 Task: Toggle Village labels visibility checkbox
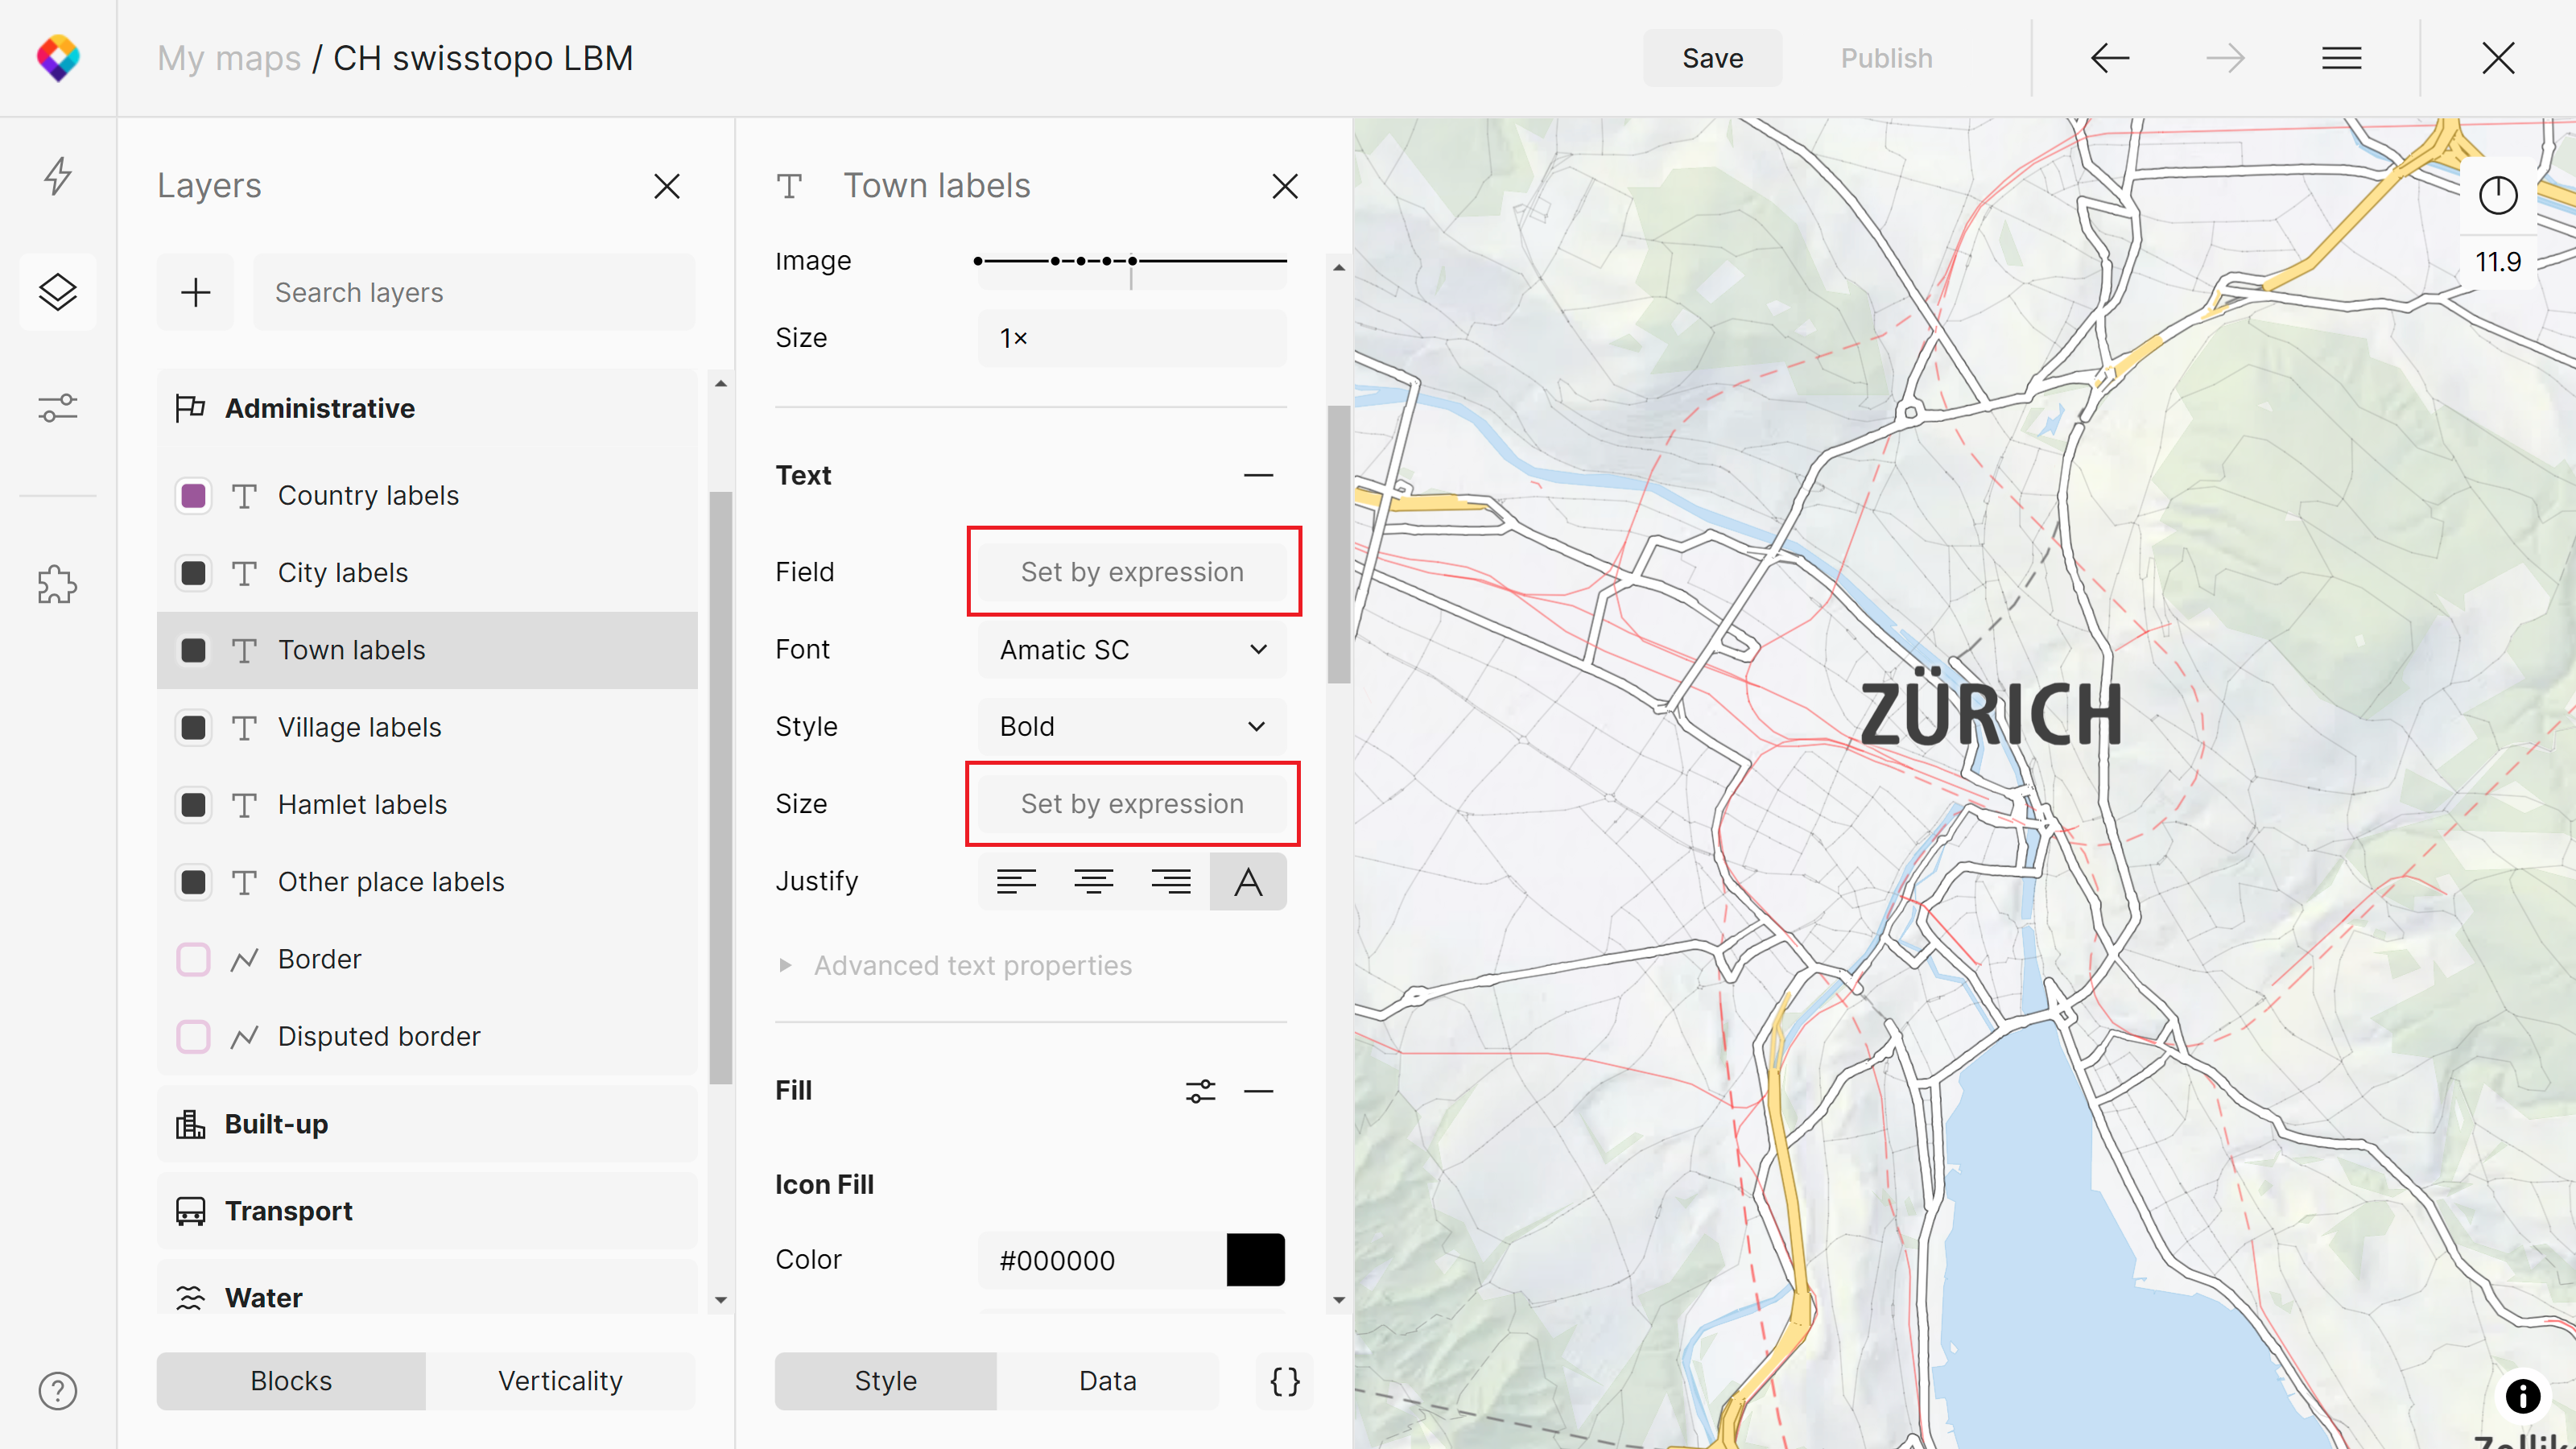(193, 727)
